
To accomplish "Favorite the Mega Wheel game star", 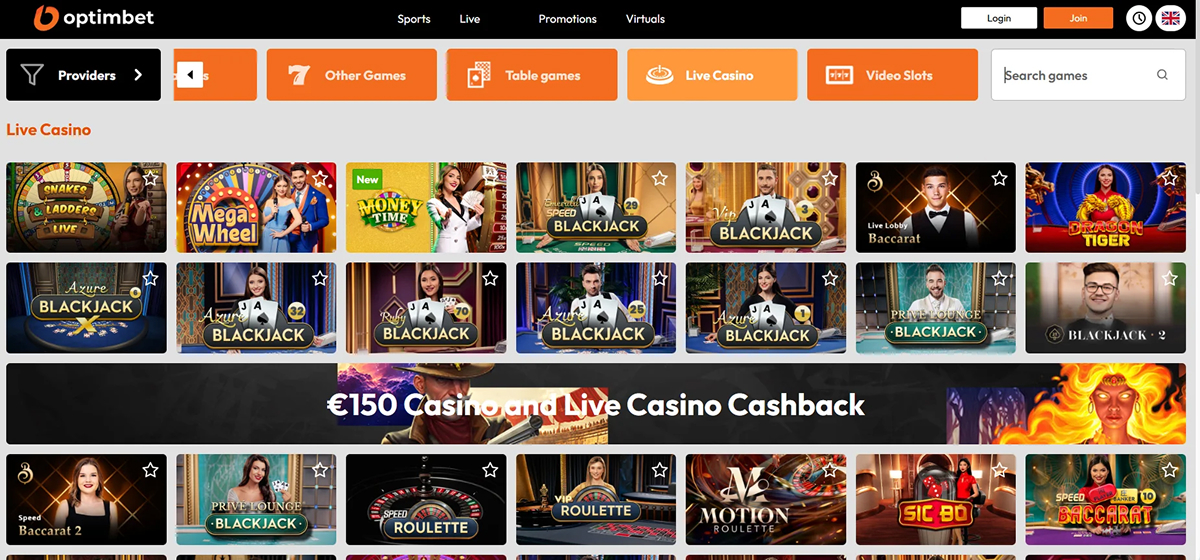I will 320,178.
